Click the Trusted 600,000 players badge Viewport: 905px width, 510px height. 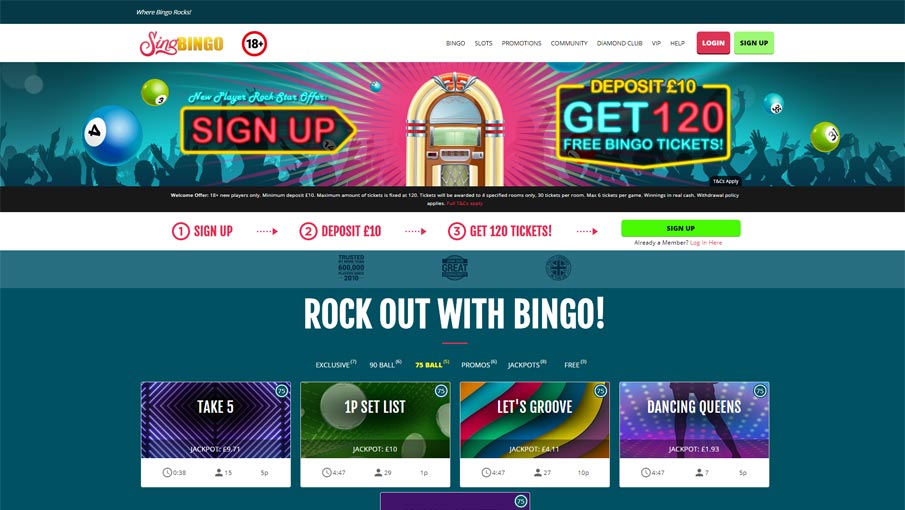point(351,268)
